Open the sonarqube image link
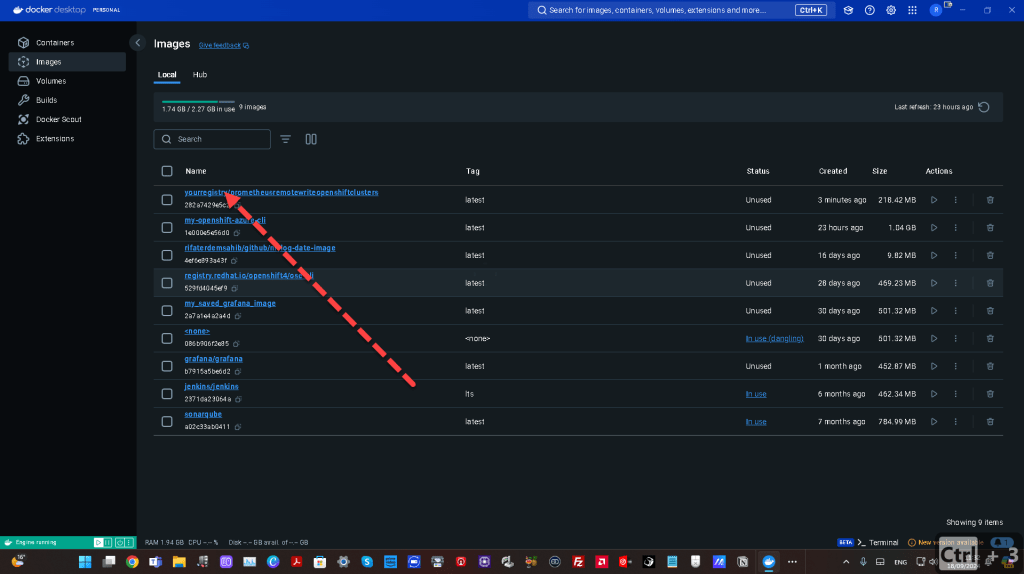 click(203, 414)
